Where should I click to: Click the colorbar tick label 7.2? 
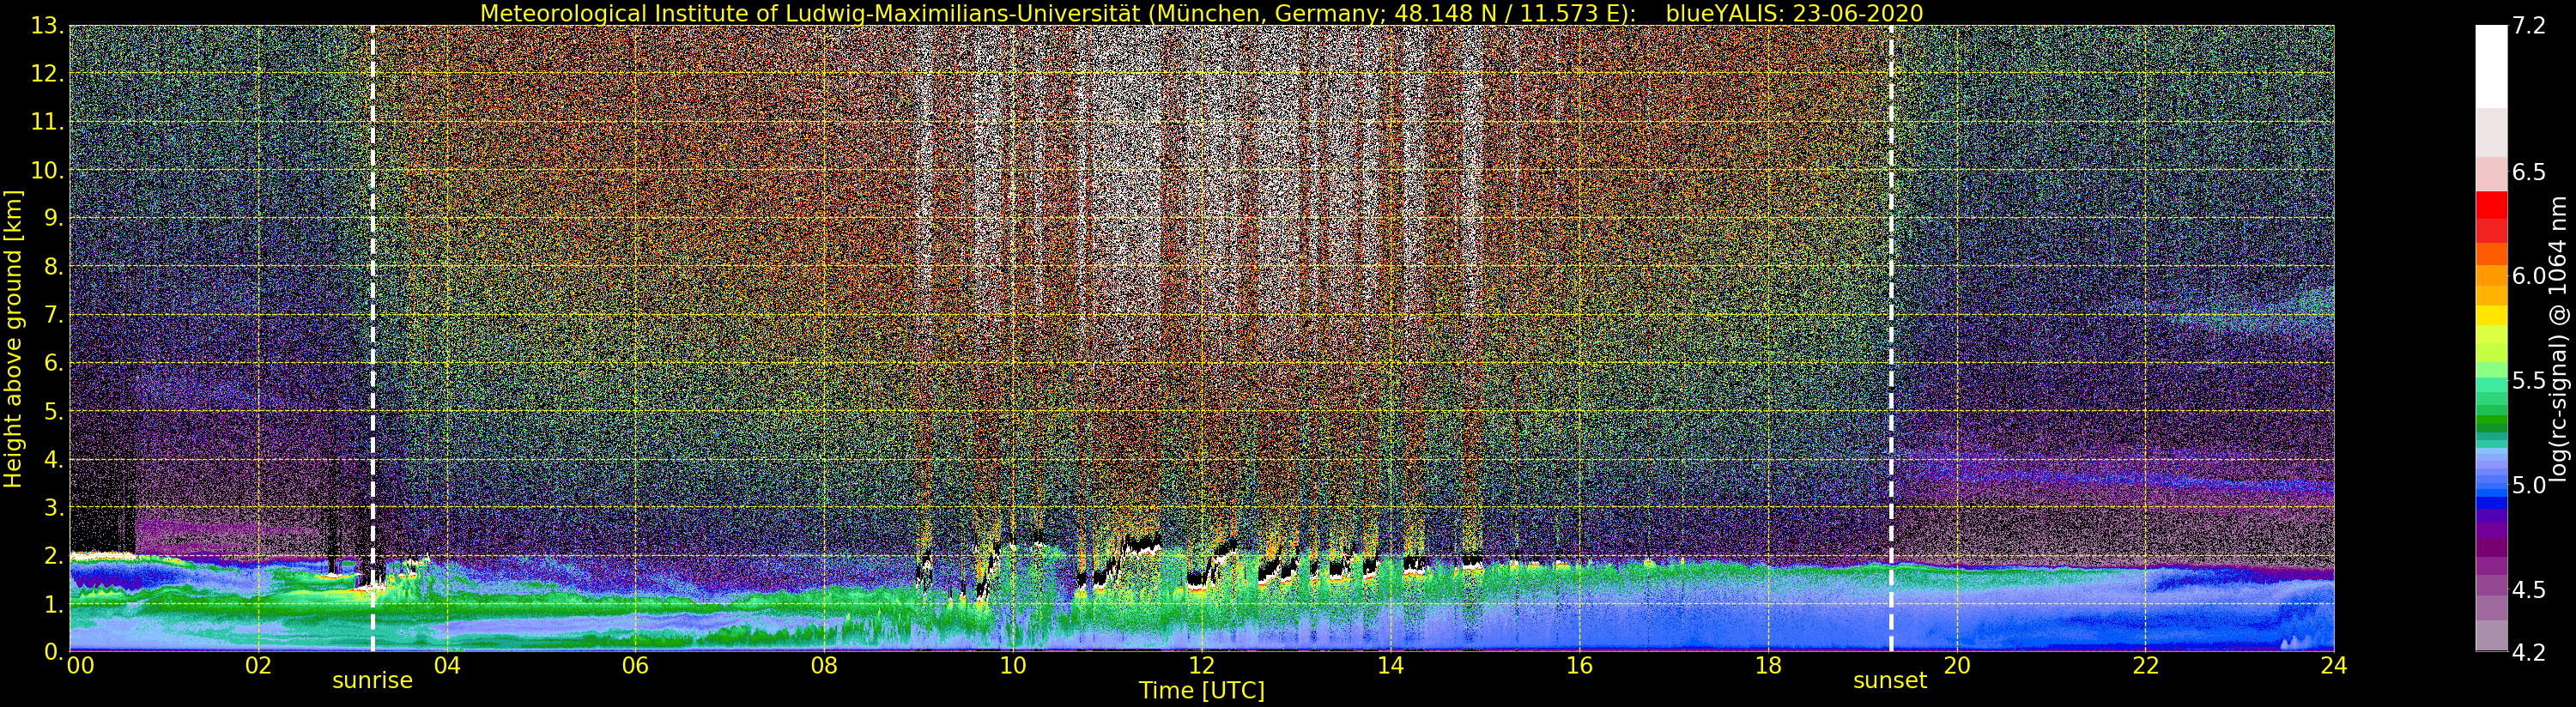[2529, 26]
